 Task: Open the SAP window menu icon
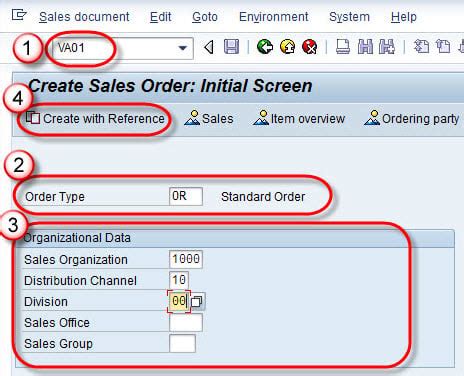coord(19,15)
